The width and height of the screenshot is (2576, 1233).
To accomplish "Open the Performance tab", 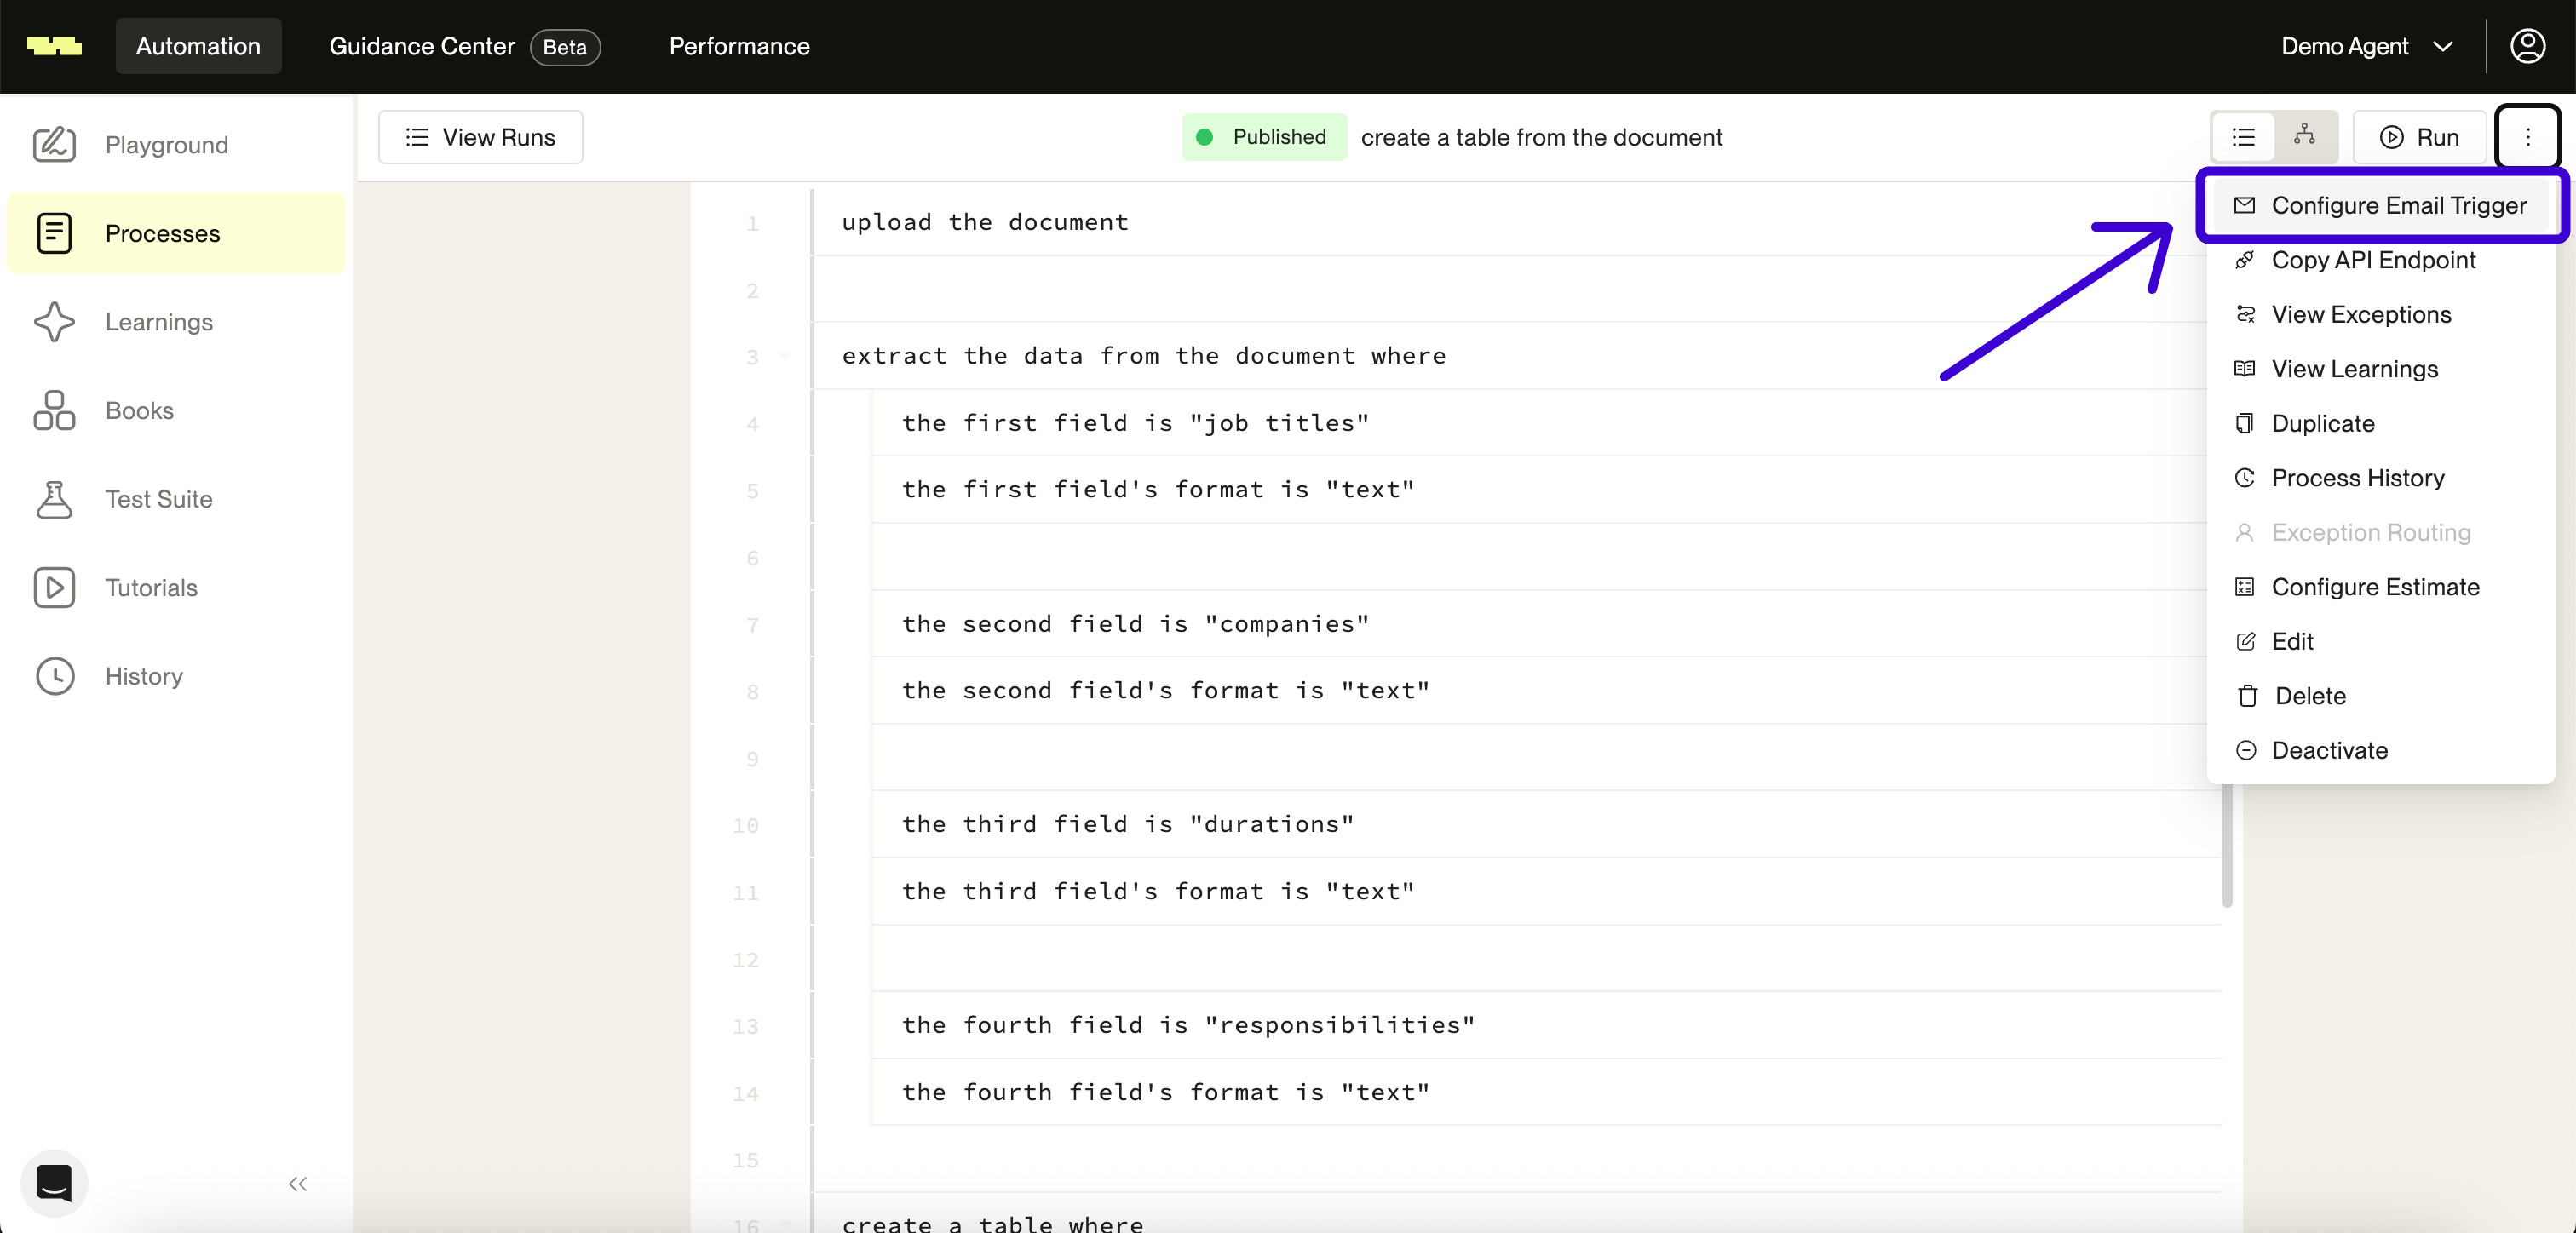I will [738, 46].
